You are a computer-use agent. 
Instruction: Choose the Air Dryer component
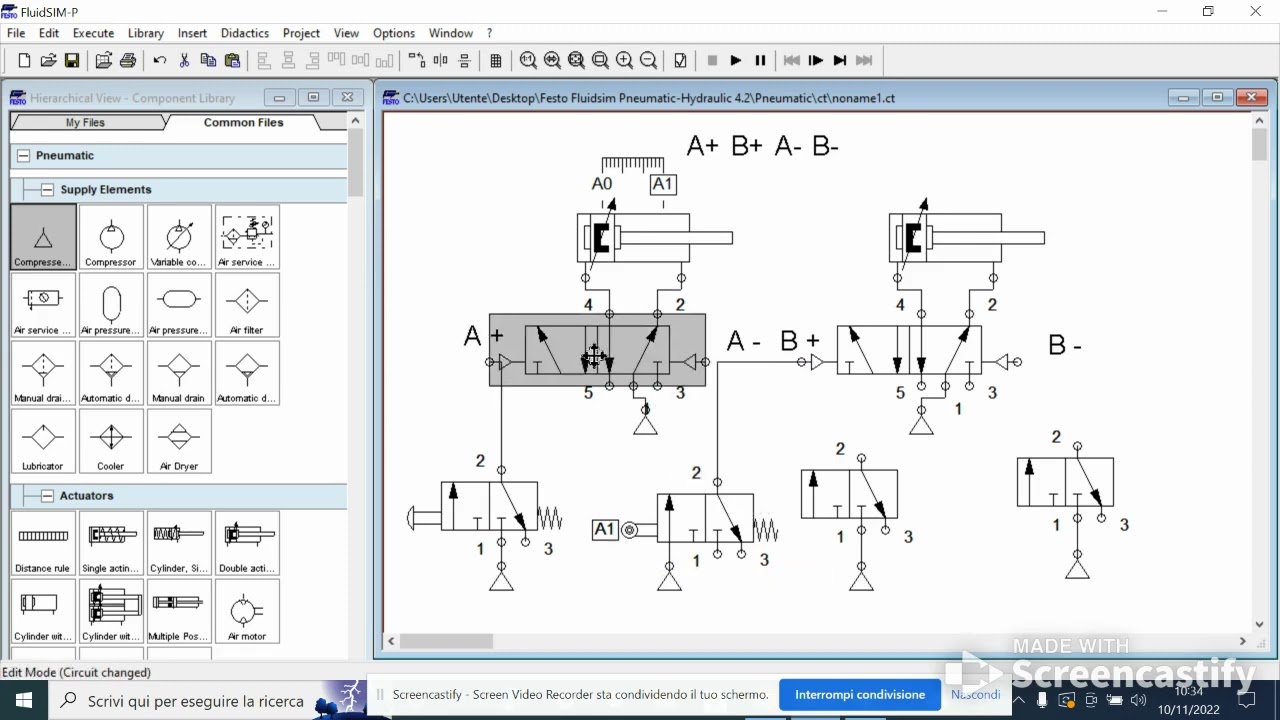tap(179, 441)
